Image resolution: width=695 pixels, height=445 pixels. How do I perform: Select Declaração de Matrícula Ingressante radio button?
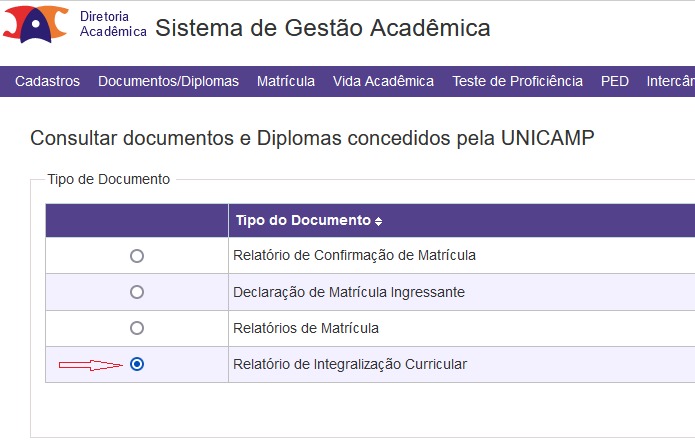[137, 292]
